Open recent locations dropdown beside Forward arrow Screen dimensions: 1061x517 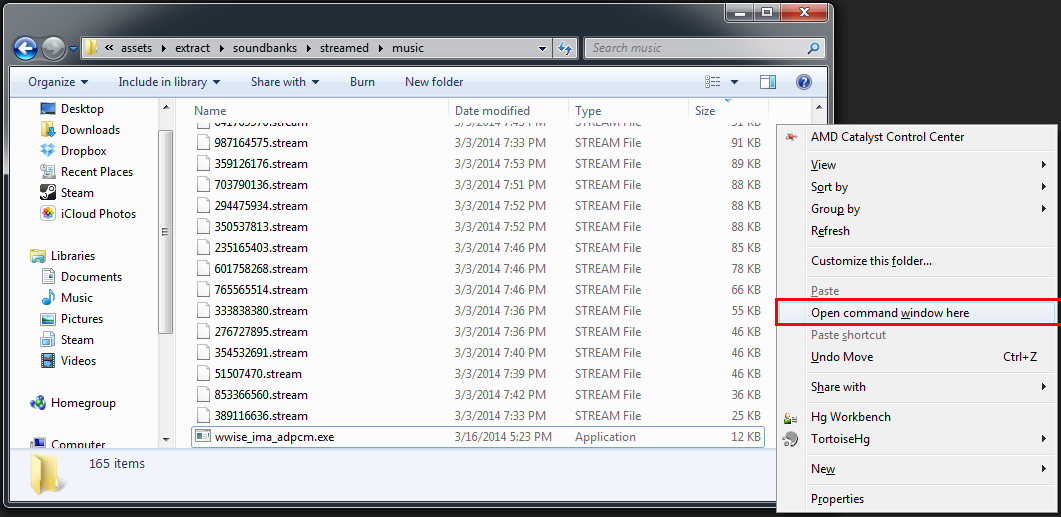coord(73,49)
